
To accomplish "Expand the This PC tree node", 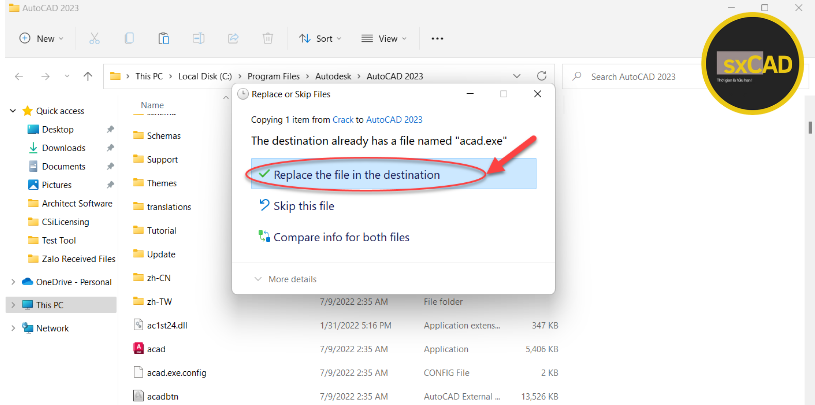I will [13, 305].
